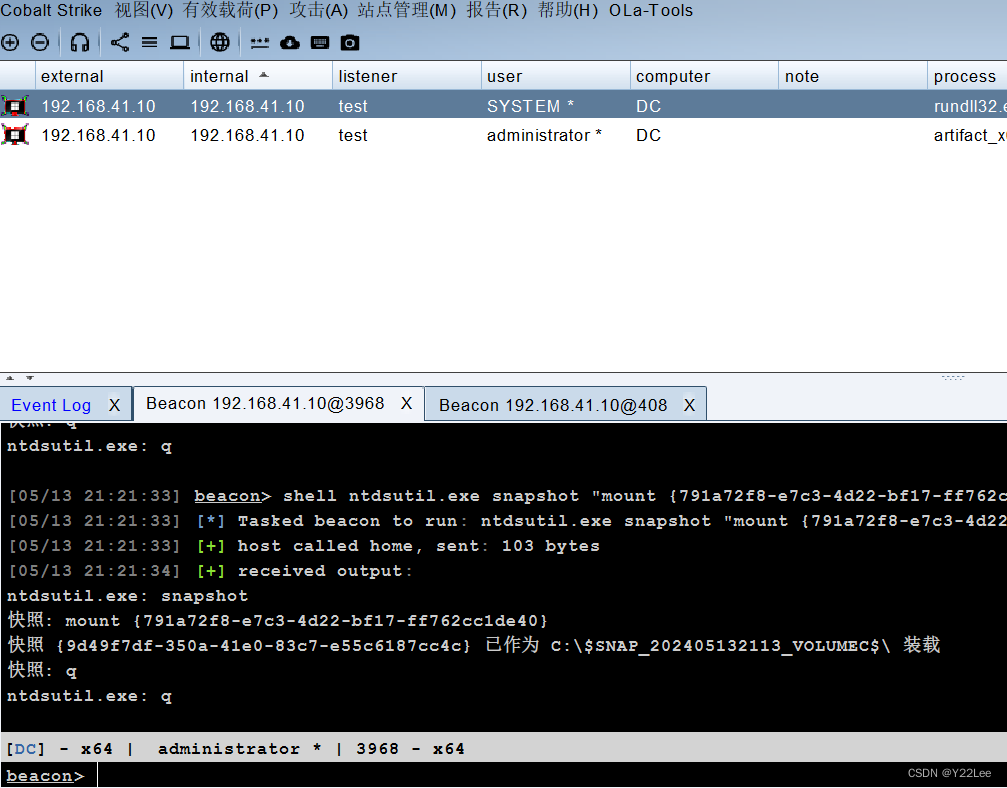Collapse top panel with the up arrow on splitter
Screen dimensions: 1007x788
click(x=10, y=378)
